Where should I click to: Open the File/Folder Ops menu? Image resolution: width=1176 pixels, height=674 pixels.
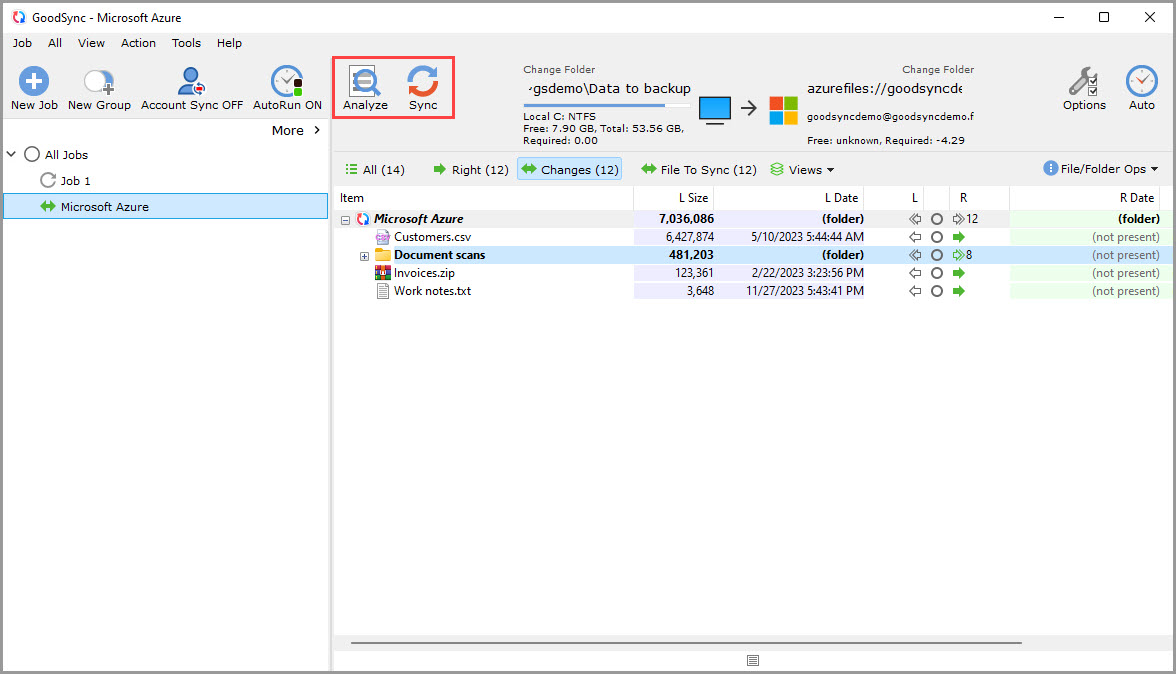(1100, 168)
